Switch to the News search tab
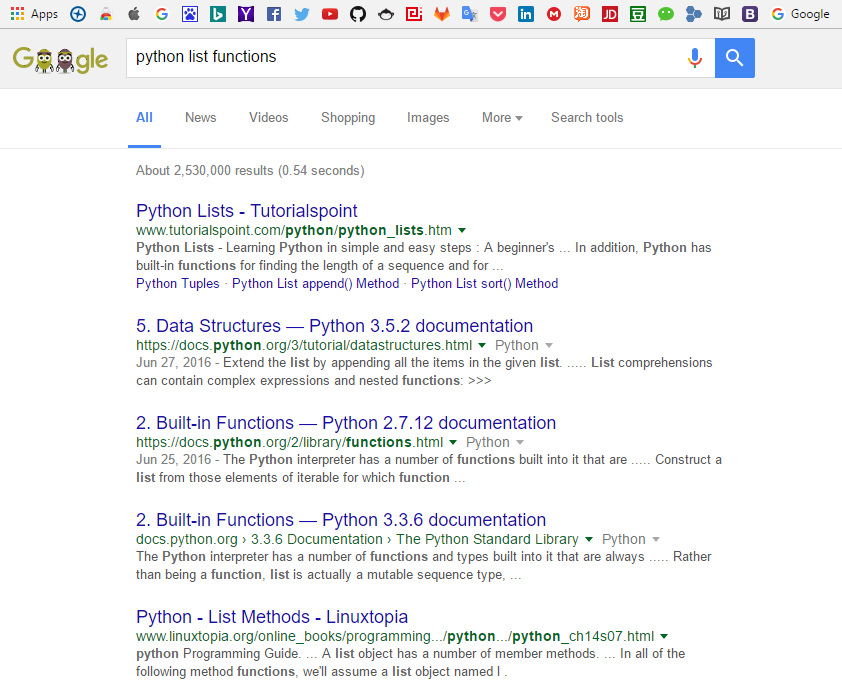The width and height of the screenshot is (842, 695). (200, 118)
